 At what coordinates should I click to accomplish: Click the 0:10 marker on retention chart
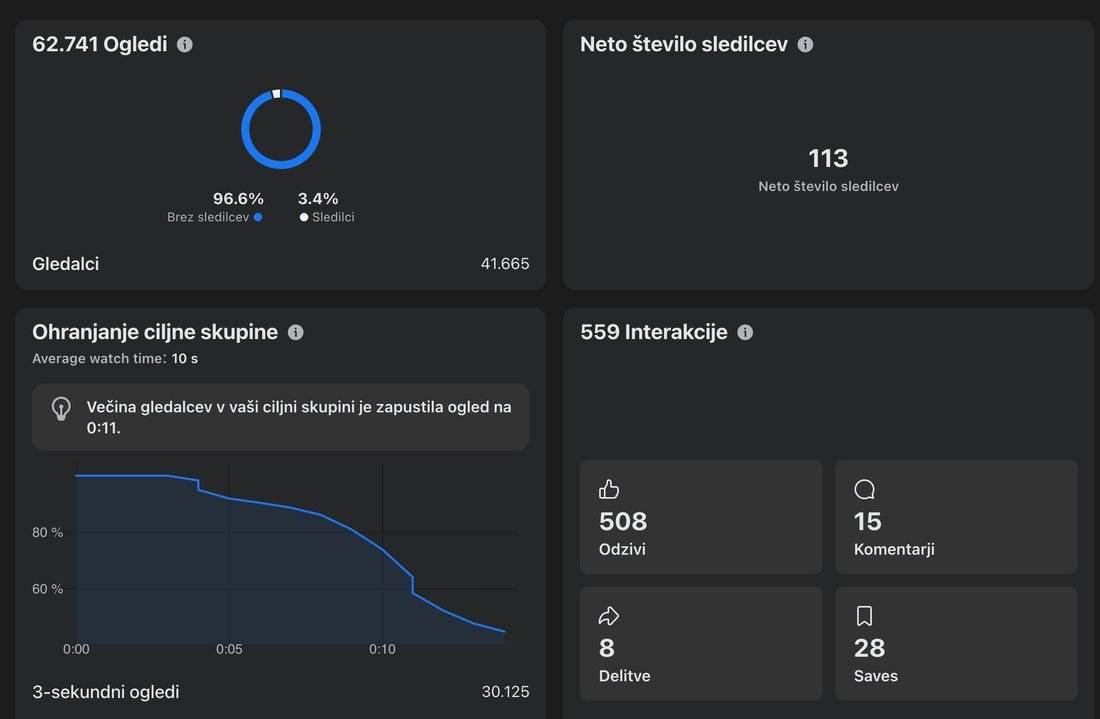382,650
